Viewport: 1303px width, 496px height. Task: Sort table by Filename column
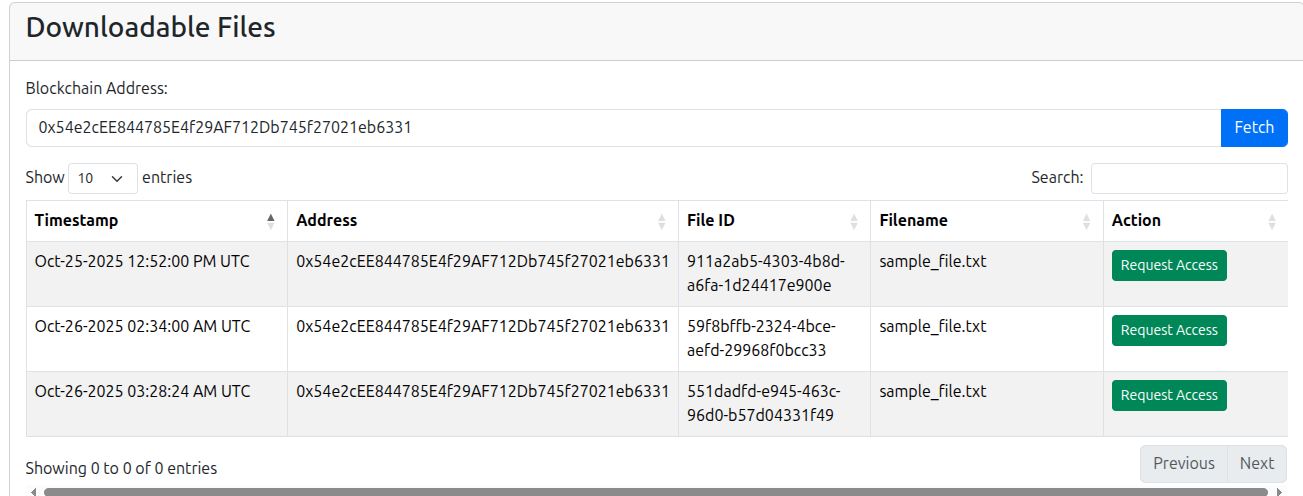click(x=987, y=221)
